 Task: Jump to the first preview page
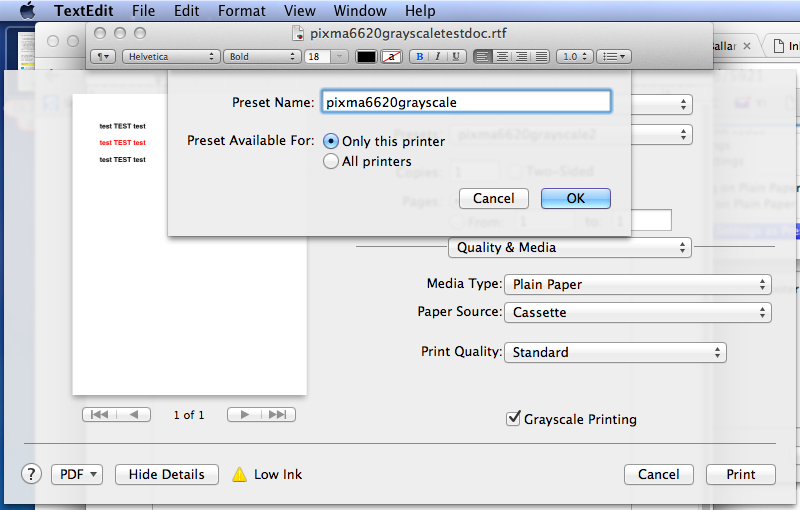pos(100,414)
